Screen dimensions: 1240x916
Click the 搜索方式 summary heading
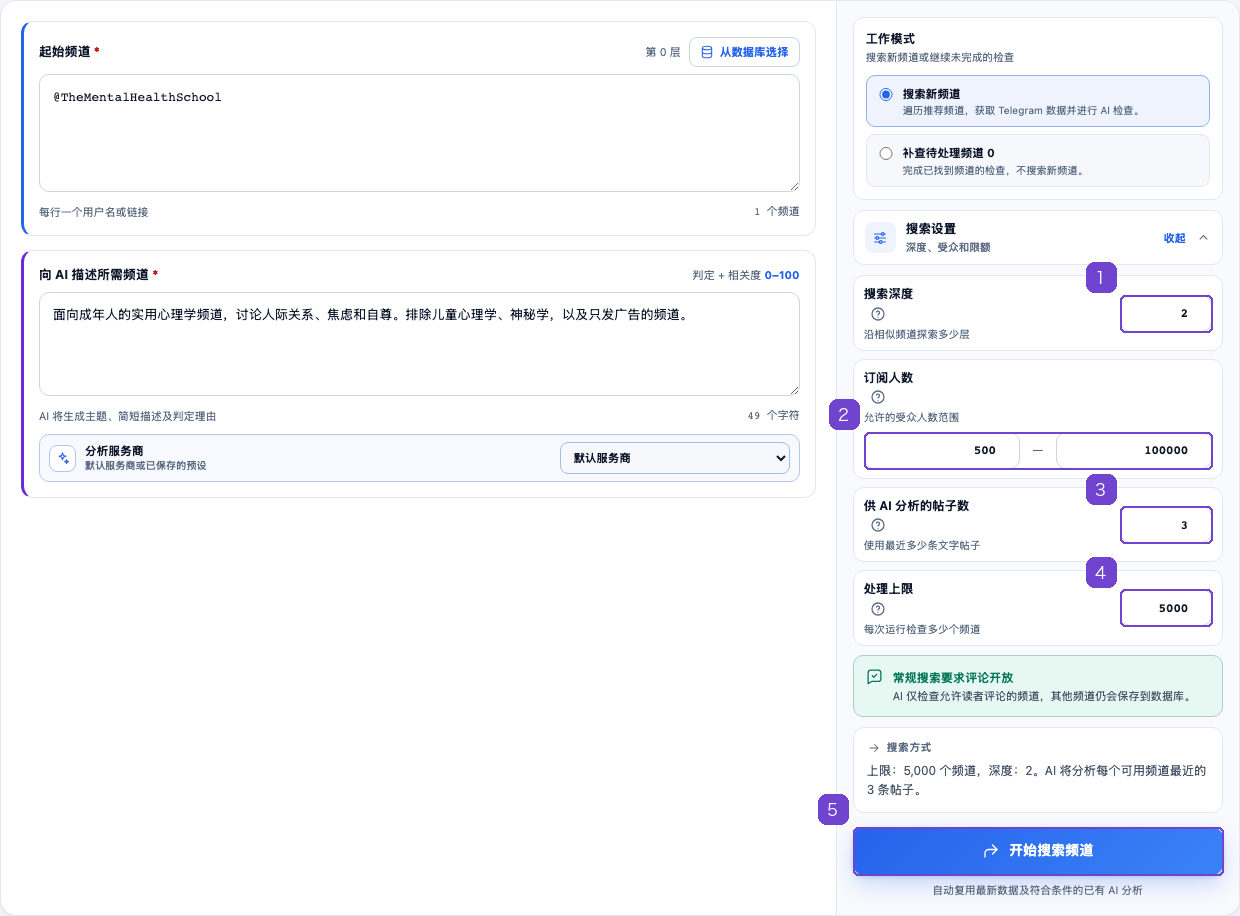click(909, 748)
